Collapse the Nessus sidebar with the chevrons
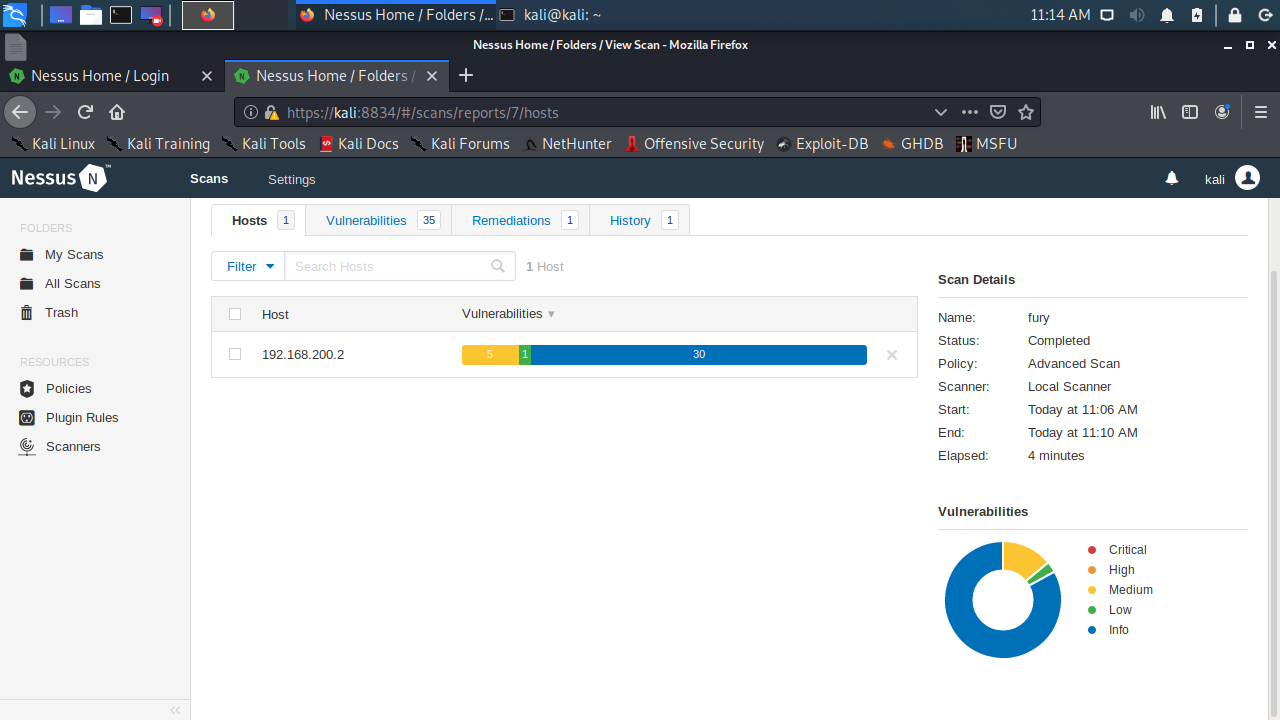 (175, 710)
